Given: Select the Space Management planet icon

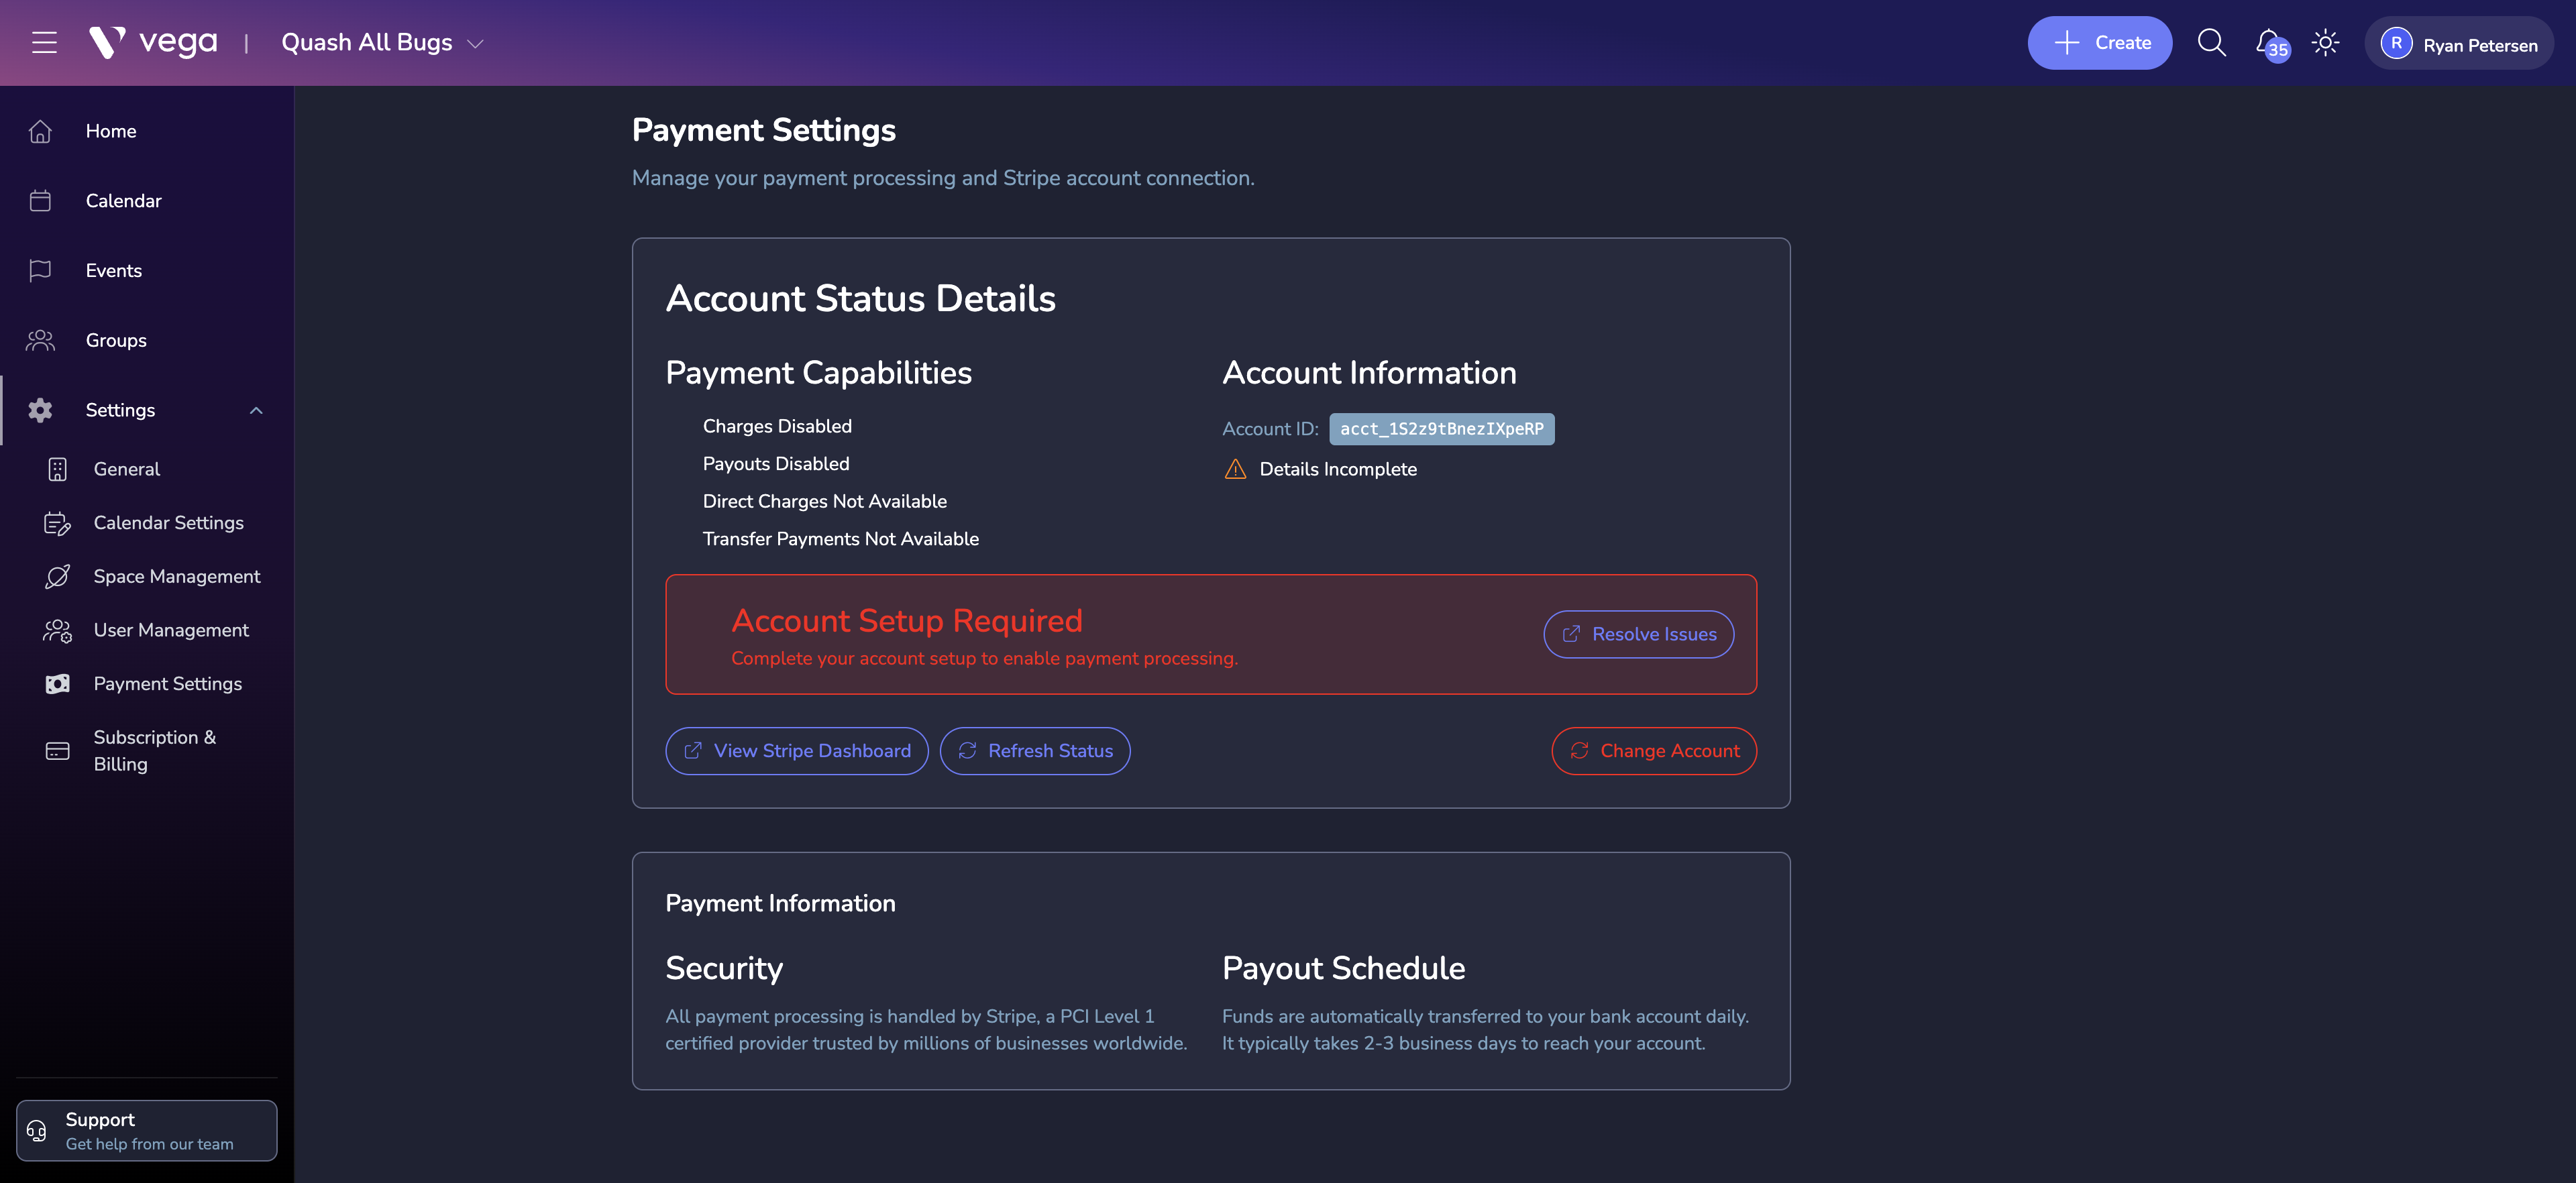Looking at the screenshot, I should (x=57, y=576).
